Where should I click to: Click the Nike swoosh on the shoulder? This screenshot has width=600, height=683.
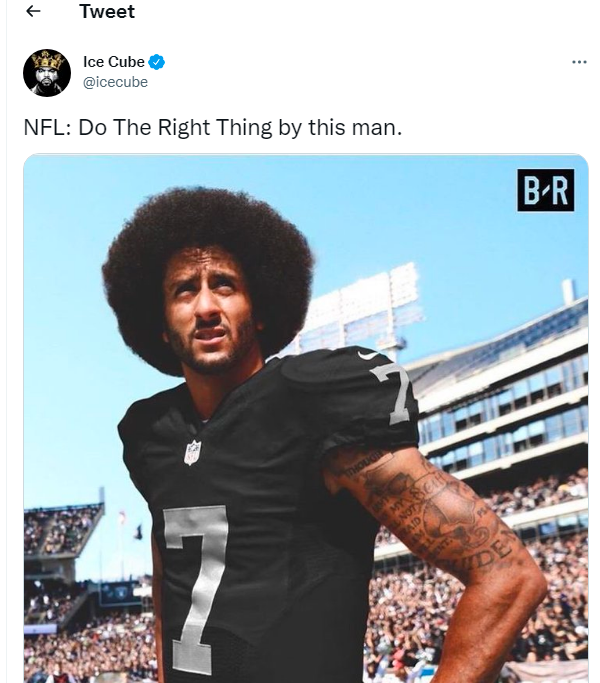coord(368,355)
